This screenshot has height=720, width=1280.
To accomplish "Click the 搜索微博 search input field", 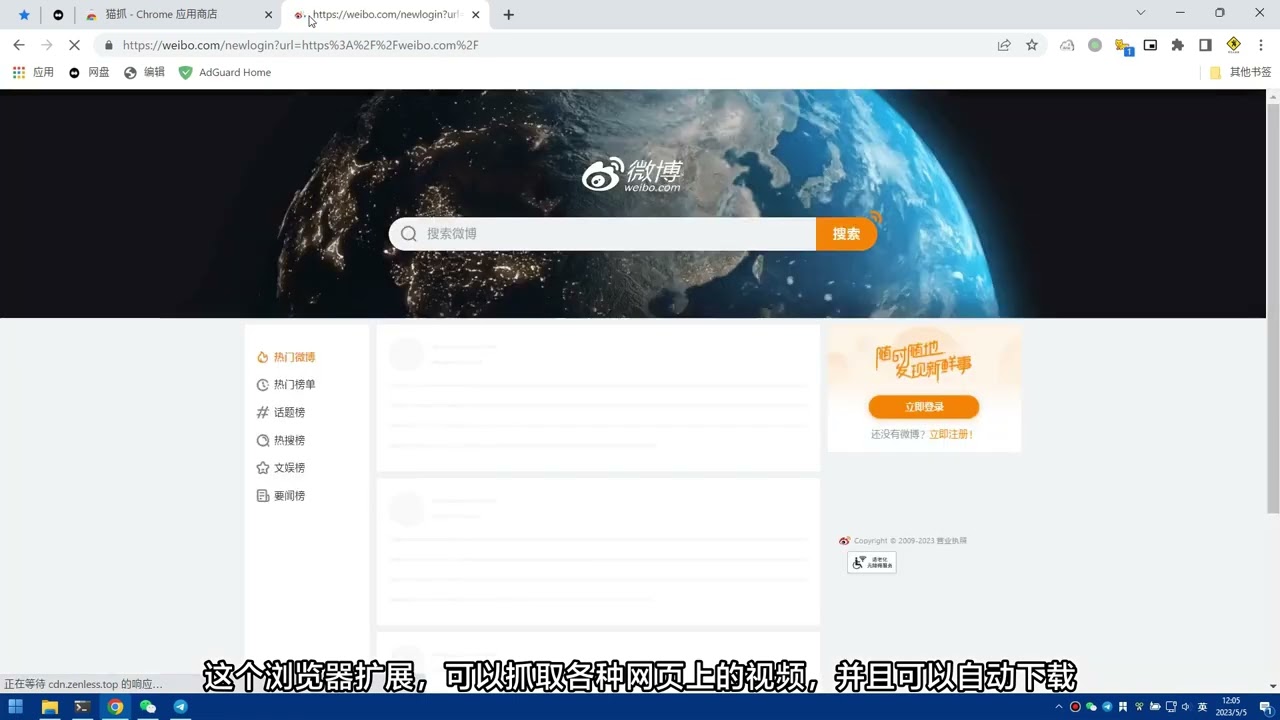I will pyautogui.click(x=603, y=234).
